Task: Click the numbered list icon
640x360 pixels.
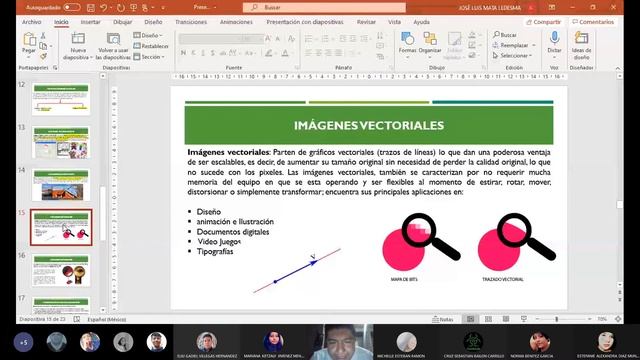Action: tap(325, 39)
